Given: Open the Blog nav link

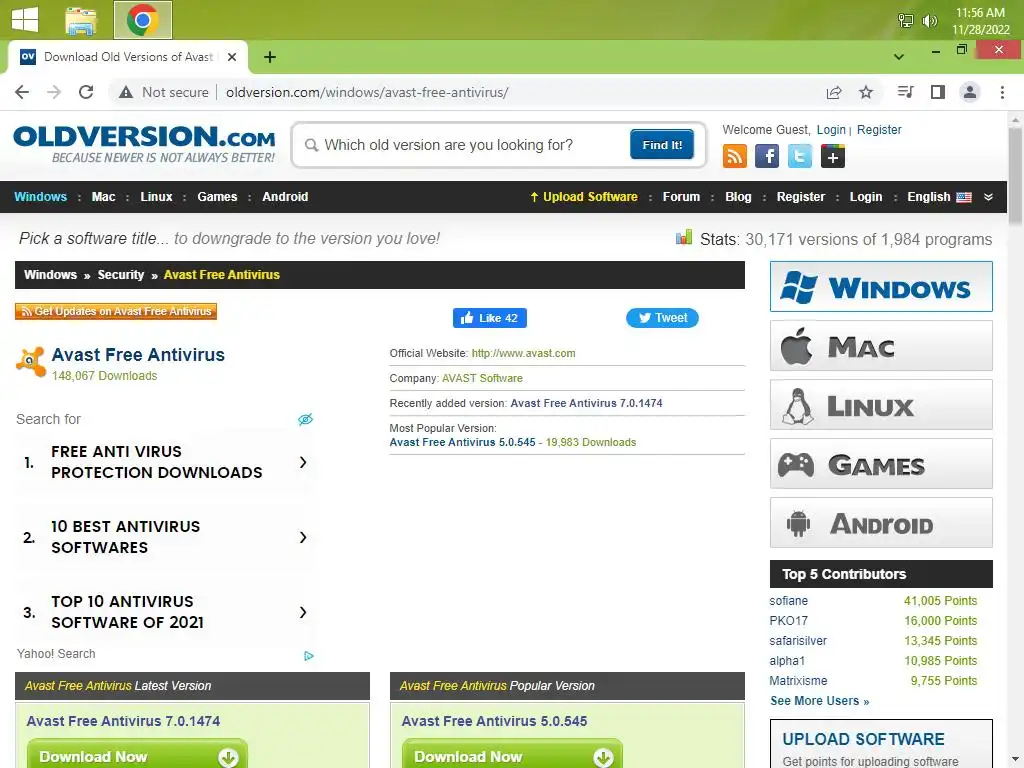Looking at the screenshot, I should tap(738, 197).
